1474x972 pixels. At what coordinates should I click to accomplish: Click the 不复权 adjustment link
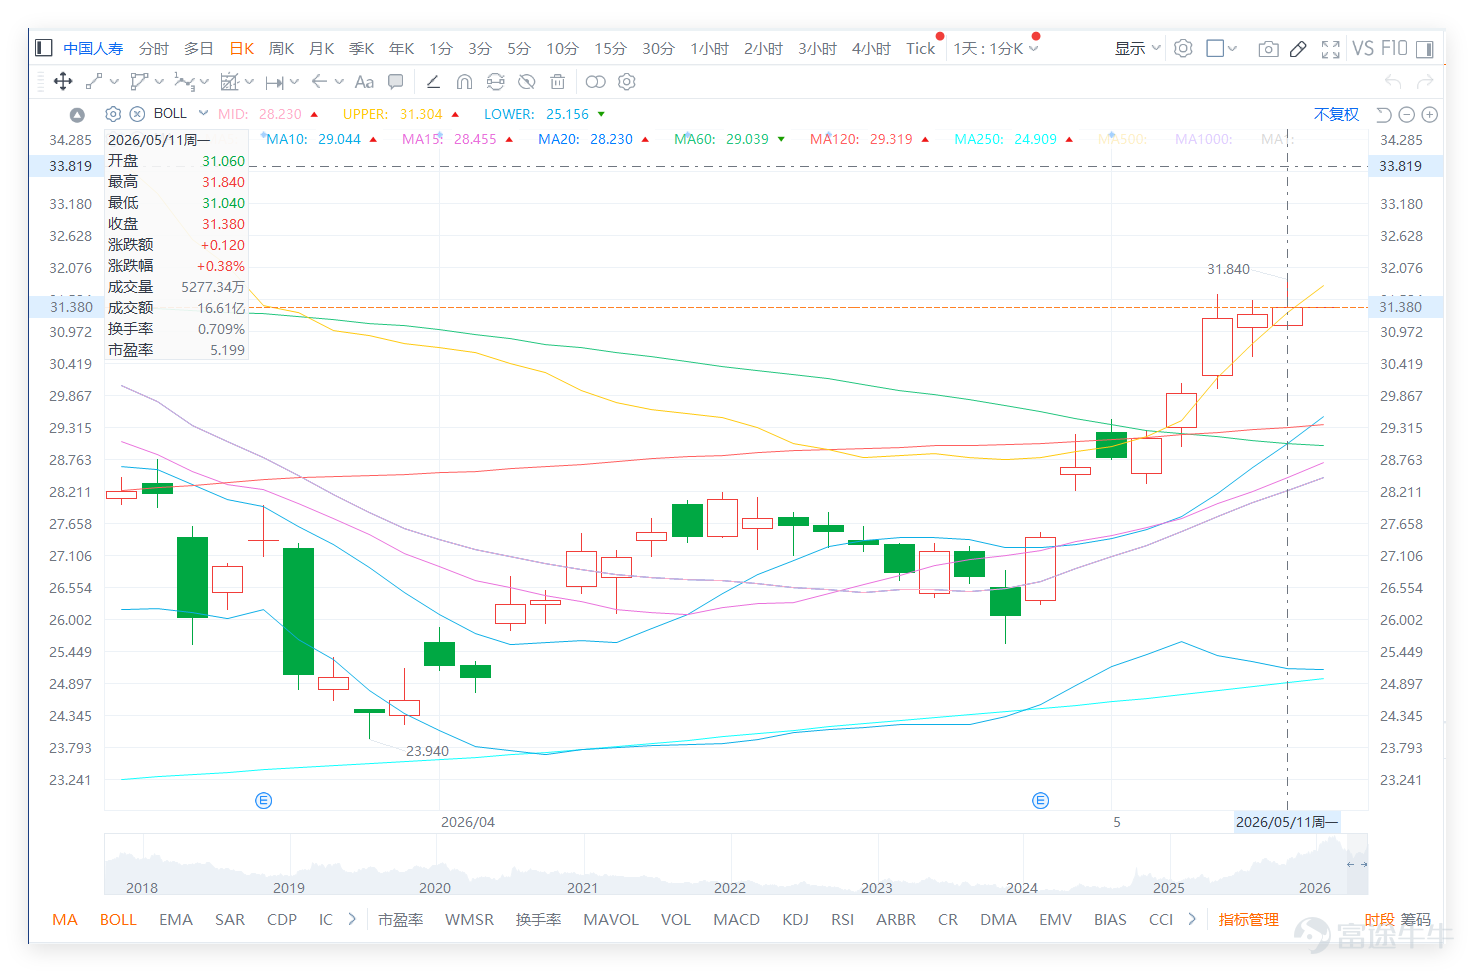1336,115
